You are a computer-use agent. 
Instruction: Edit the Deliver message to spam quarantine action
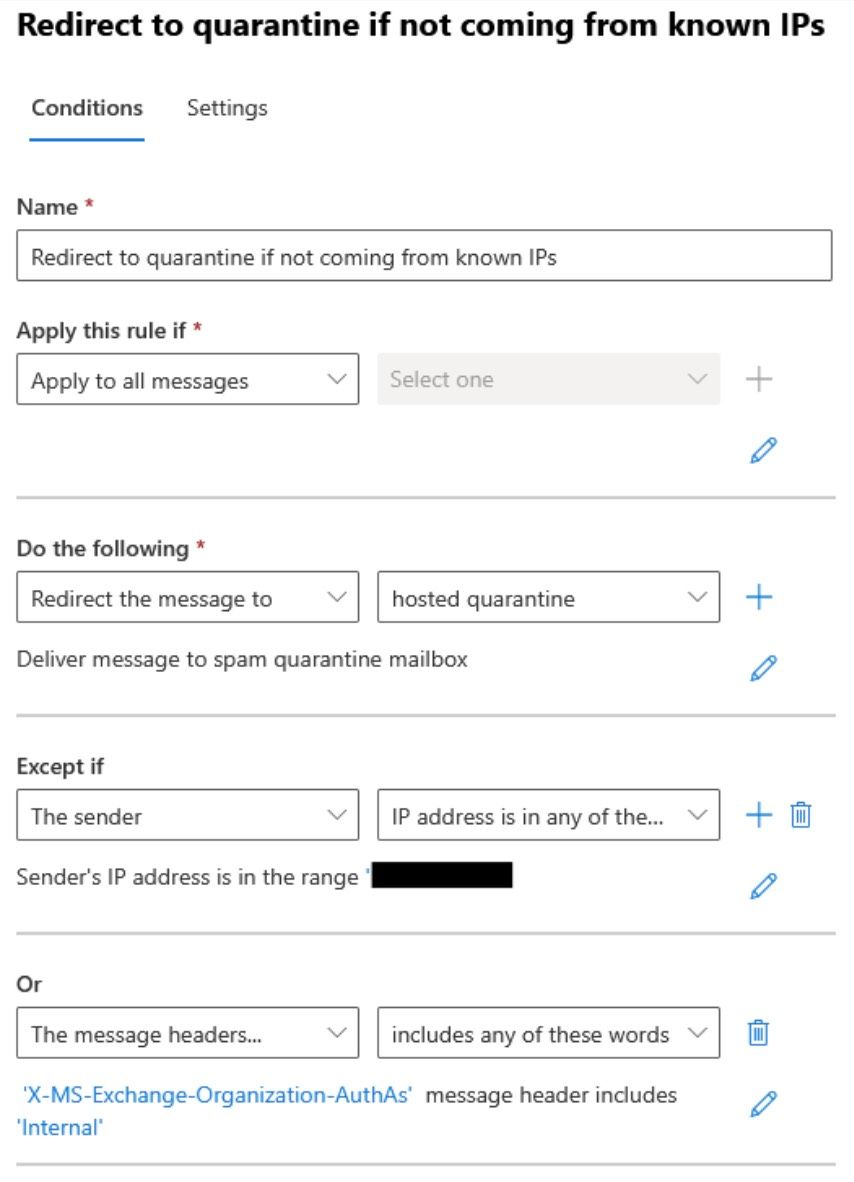(x=763, y=668)
